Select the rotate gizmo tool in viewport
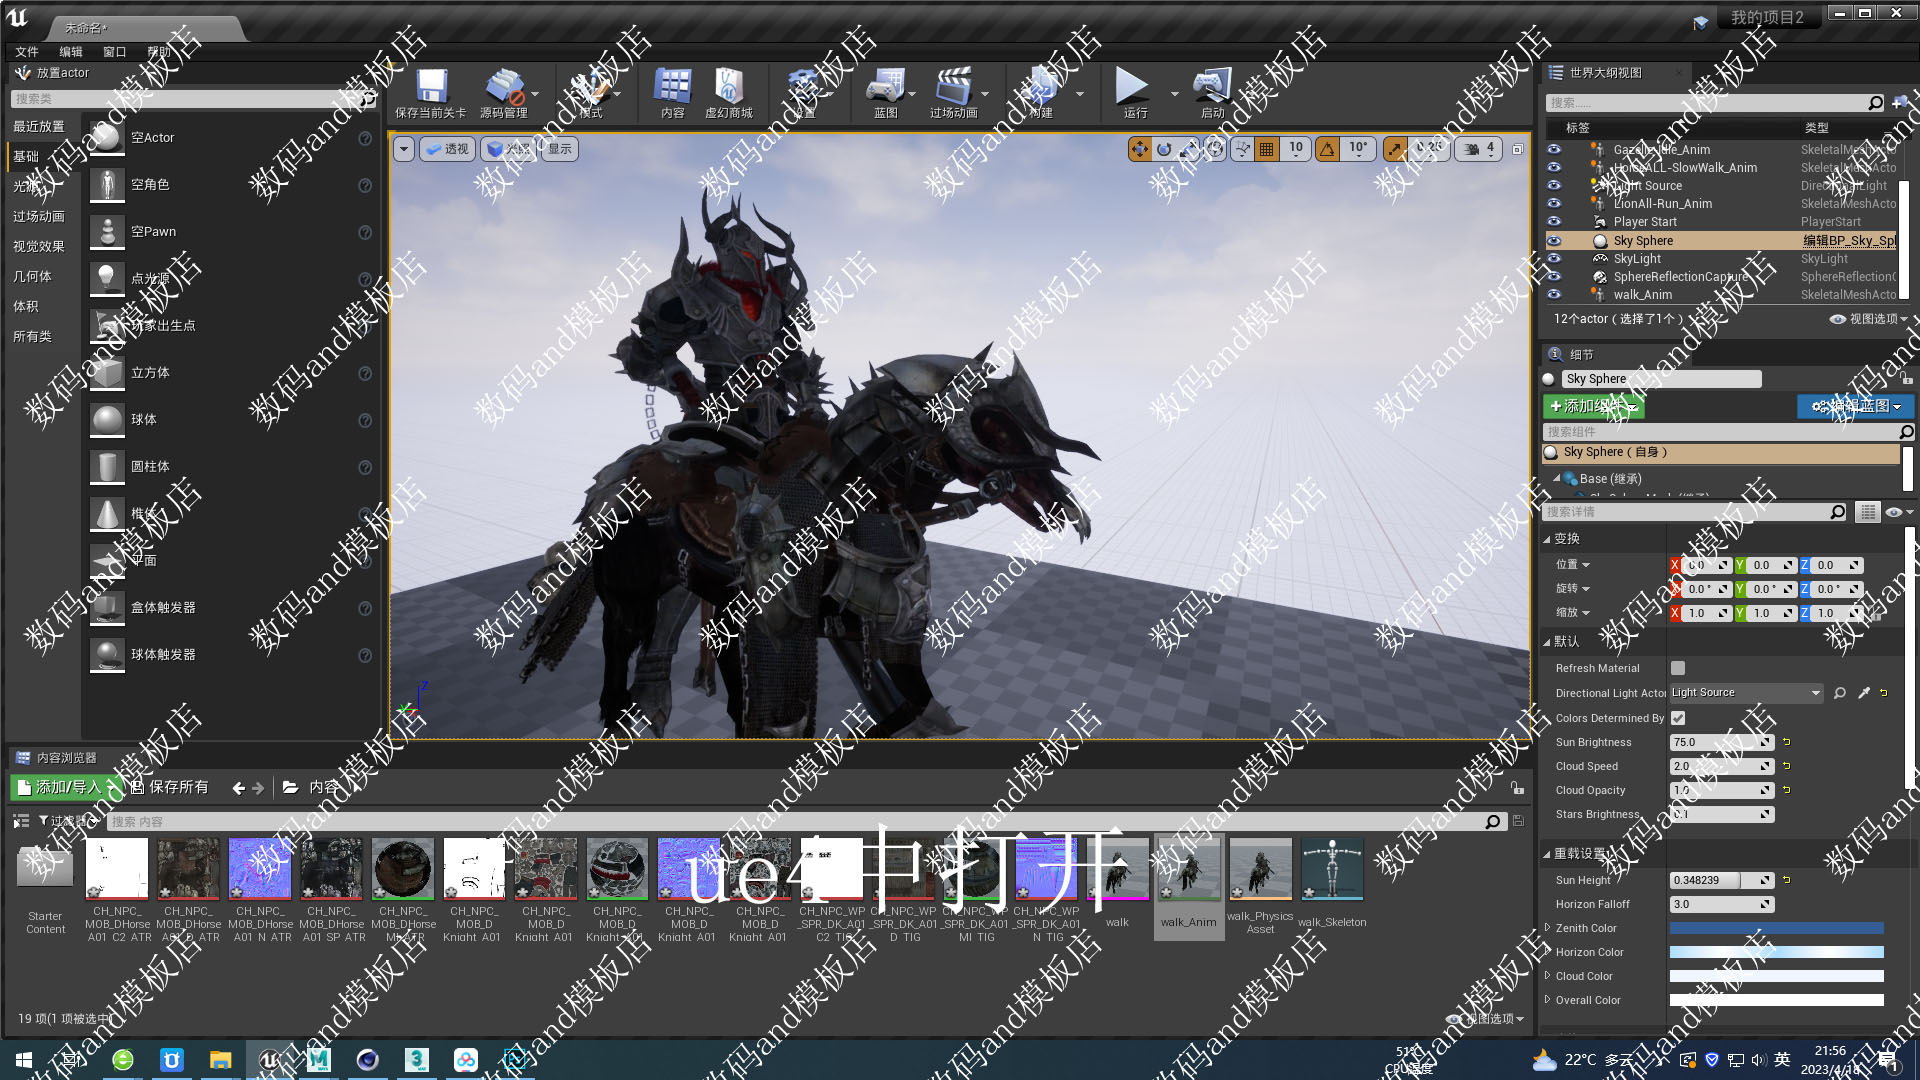Image resolution: width=1920 pixels, height=1080 pixels. pyautogui.click(x=1164, y=149)
